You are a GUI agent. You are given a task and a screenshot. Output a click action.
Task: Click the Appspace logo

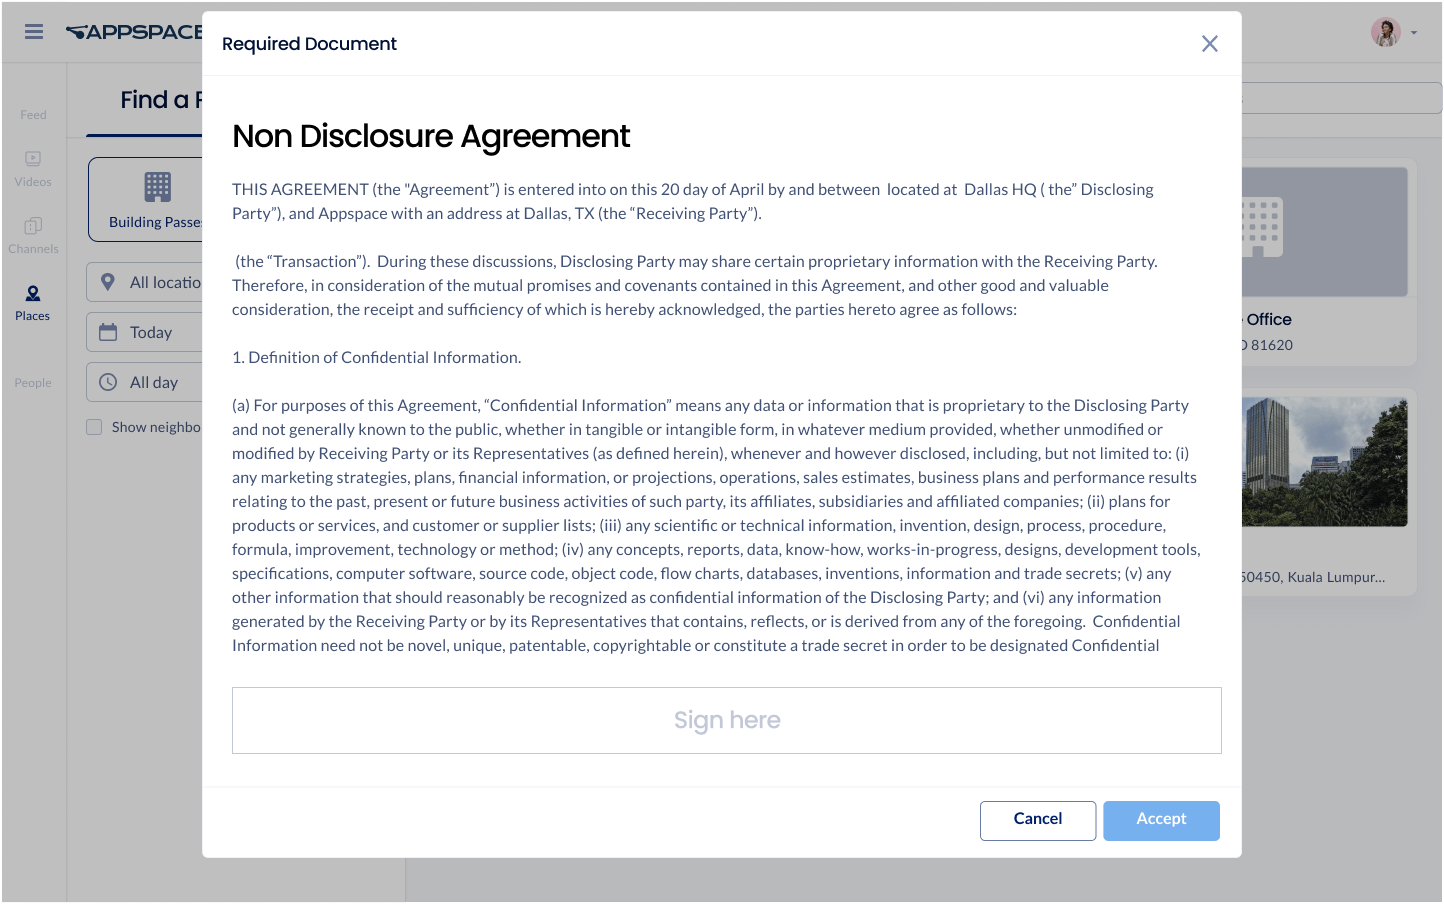(x=134, y=32)
